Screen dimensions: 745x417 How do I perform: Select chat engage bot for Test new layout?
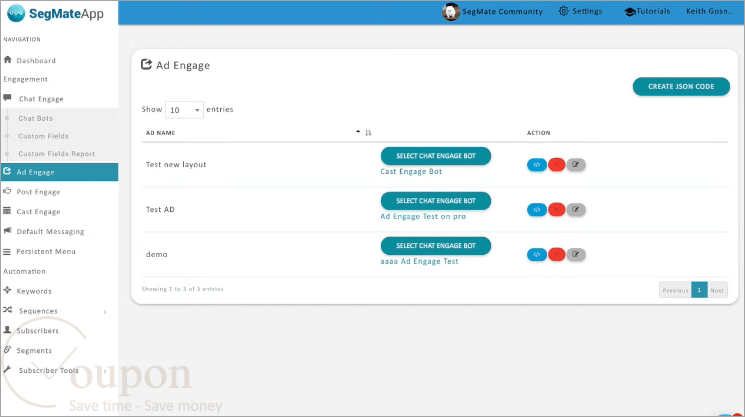point(436,156)
